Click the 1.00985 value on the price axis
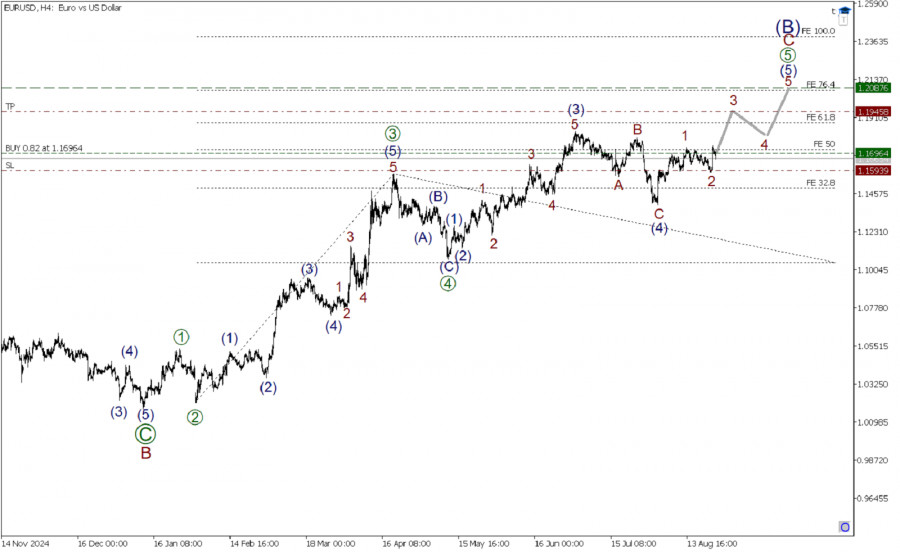 click(x=872, y=423)
